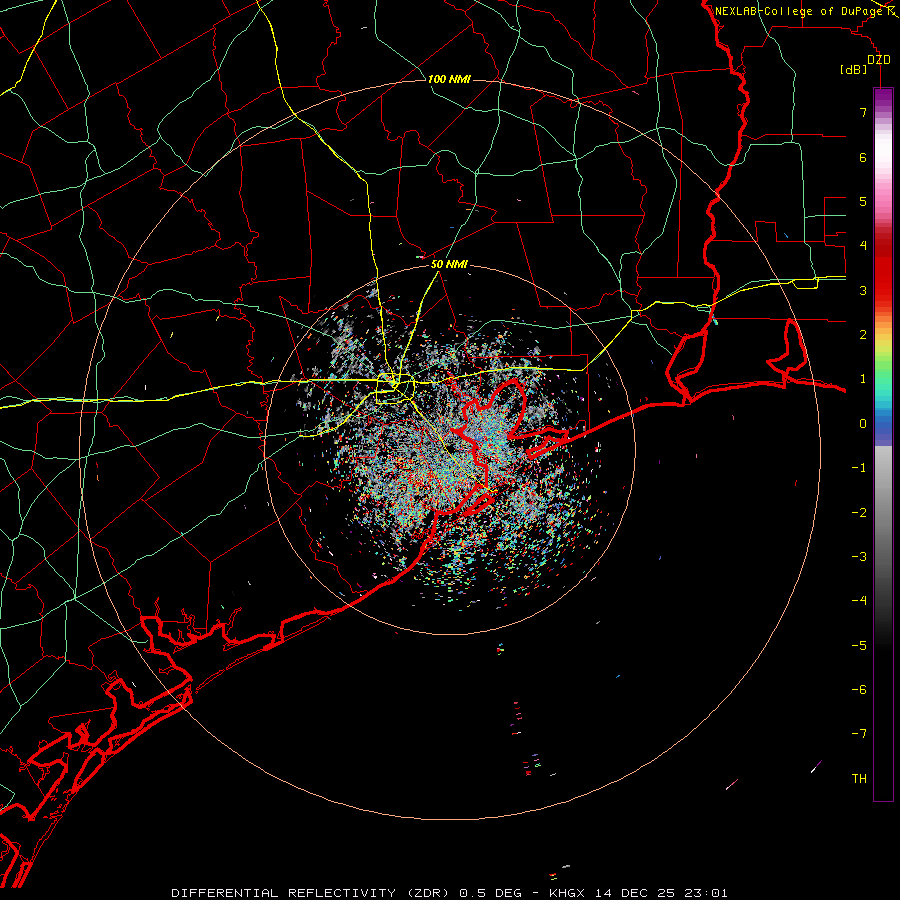The image size is (900, 900).
Task: Click the "DZD" legend title
Action: [879, 60]
